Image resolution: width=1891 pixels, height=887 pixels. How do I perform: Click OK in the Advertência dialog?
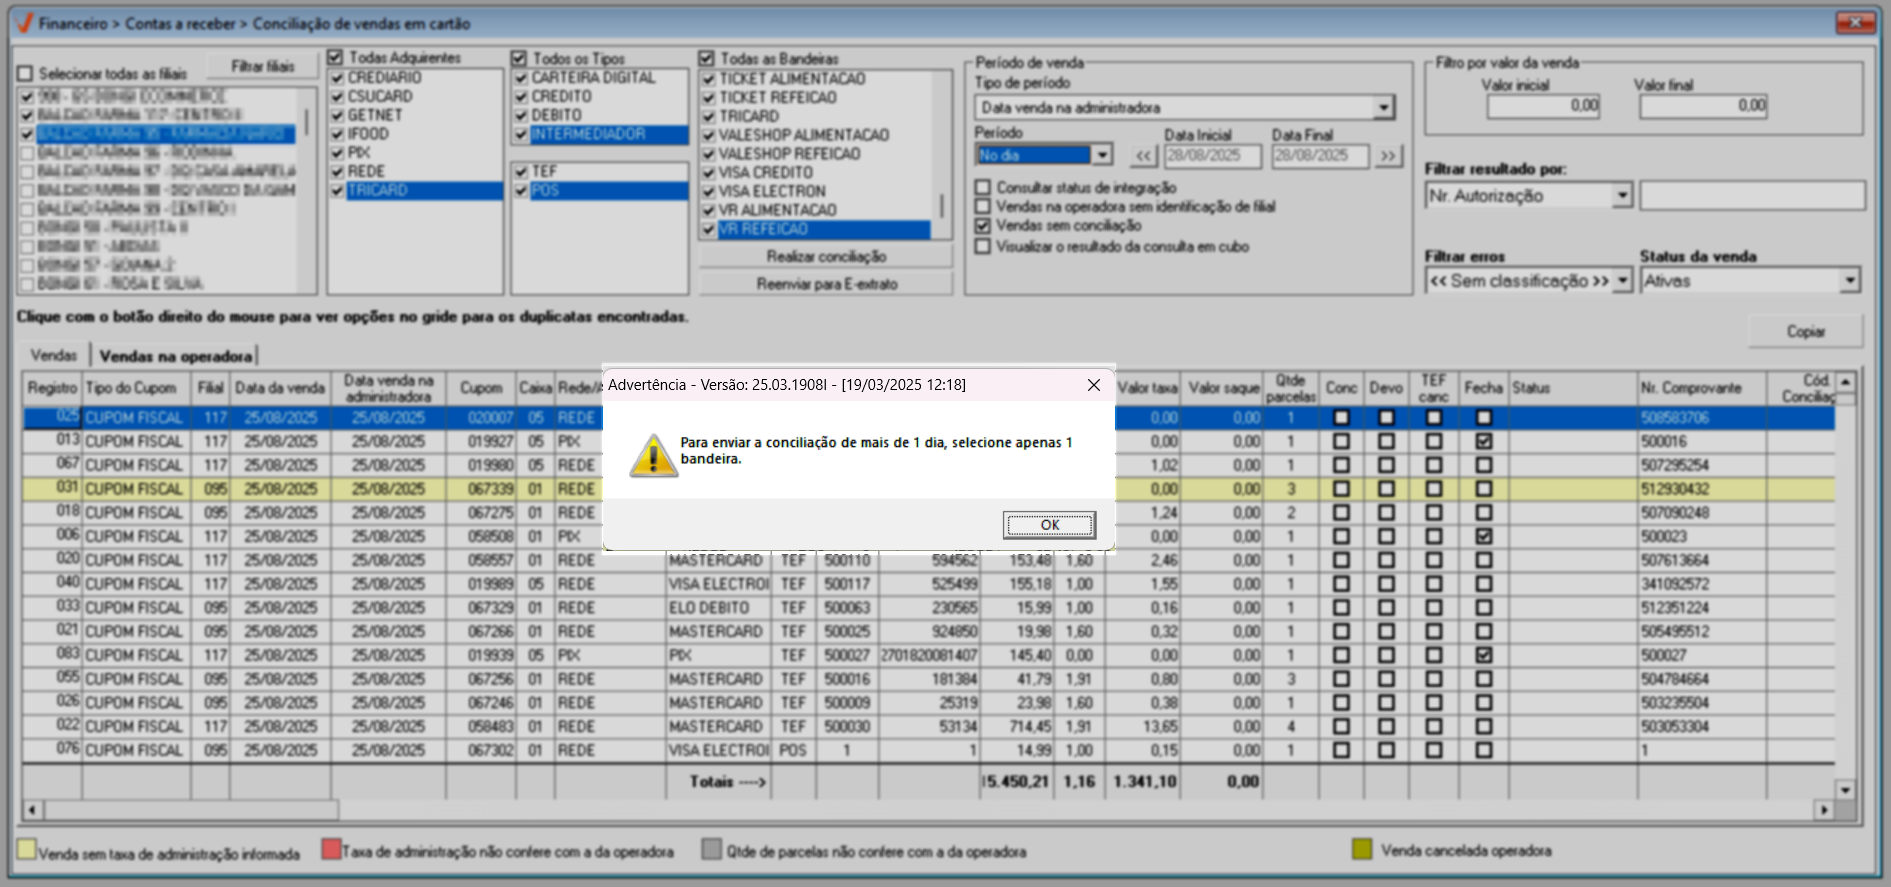pyautogui.click(x=1049, y=525)
